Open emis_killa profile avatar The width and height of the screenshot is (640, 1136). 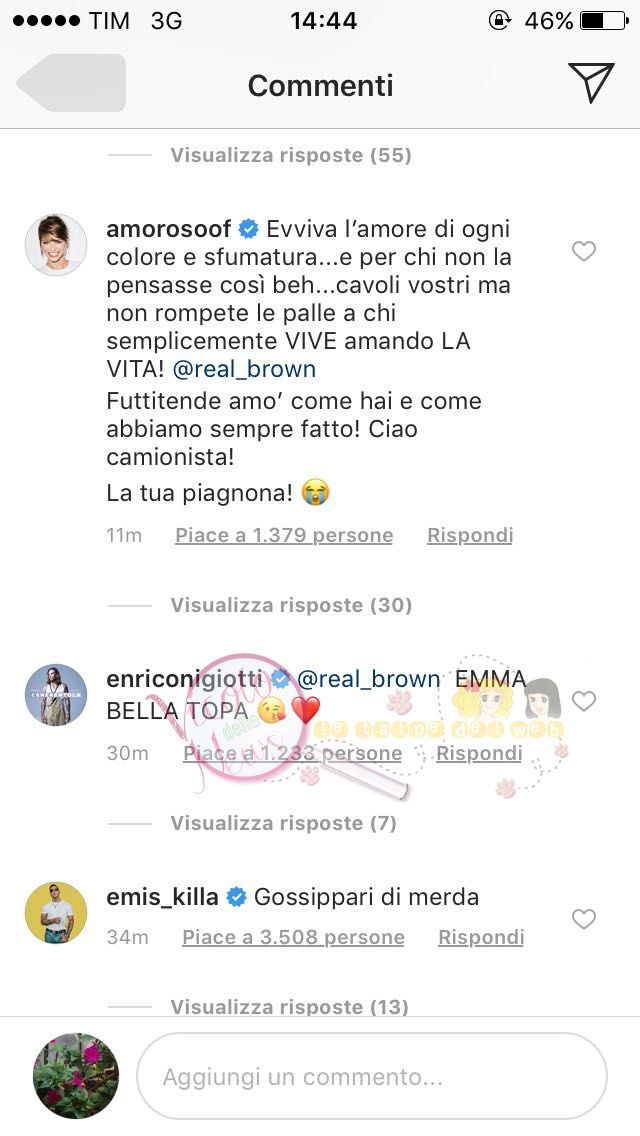click(56, 913)
